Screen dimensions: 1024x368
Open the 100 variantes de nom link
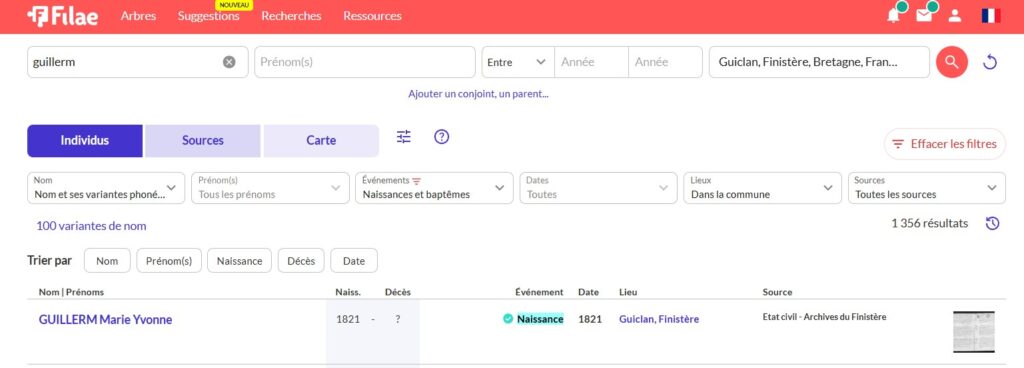click(x=91, y=226)
